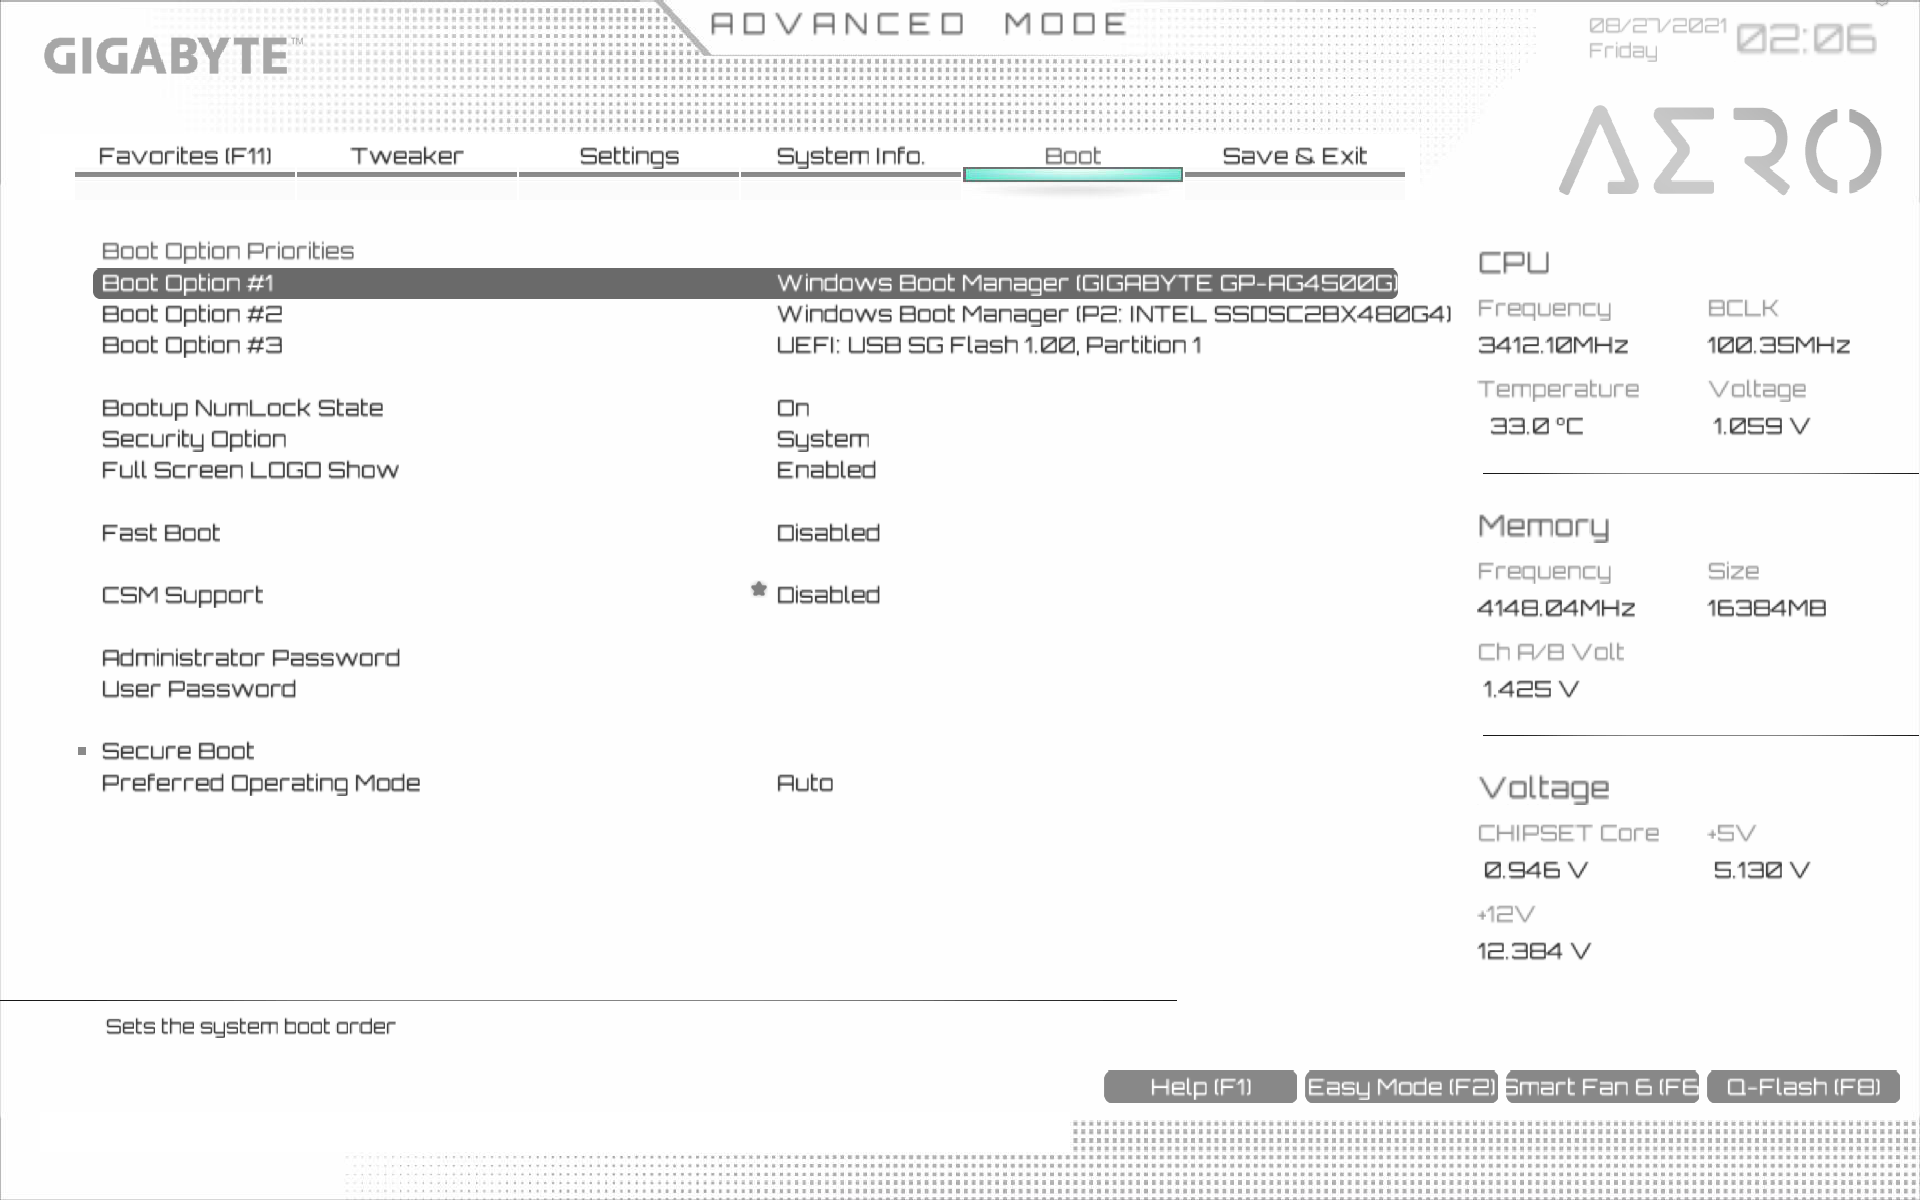This screenshot has height=1200, width=1920.
Task: Click the GIGABYTE logo
Action: [x=168, y=56]
